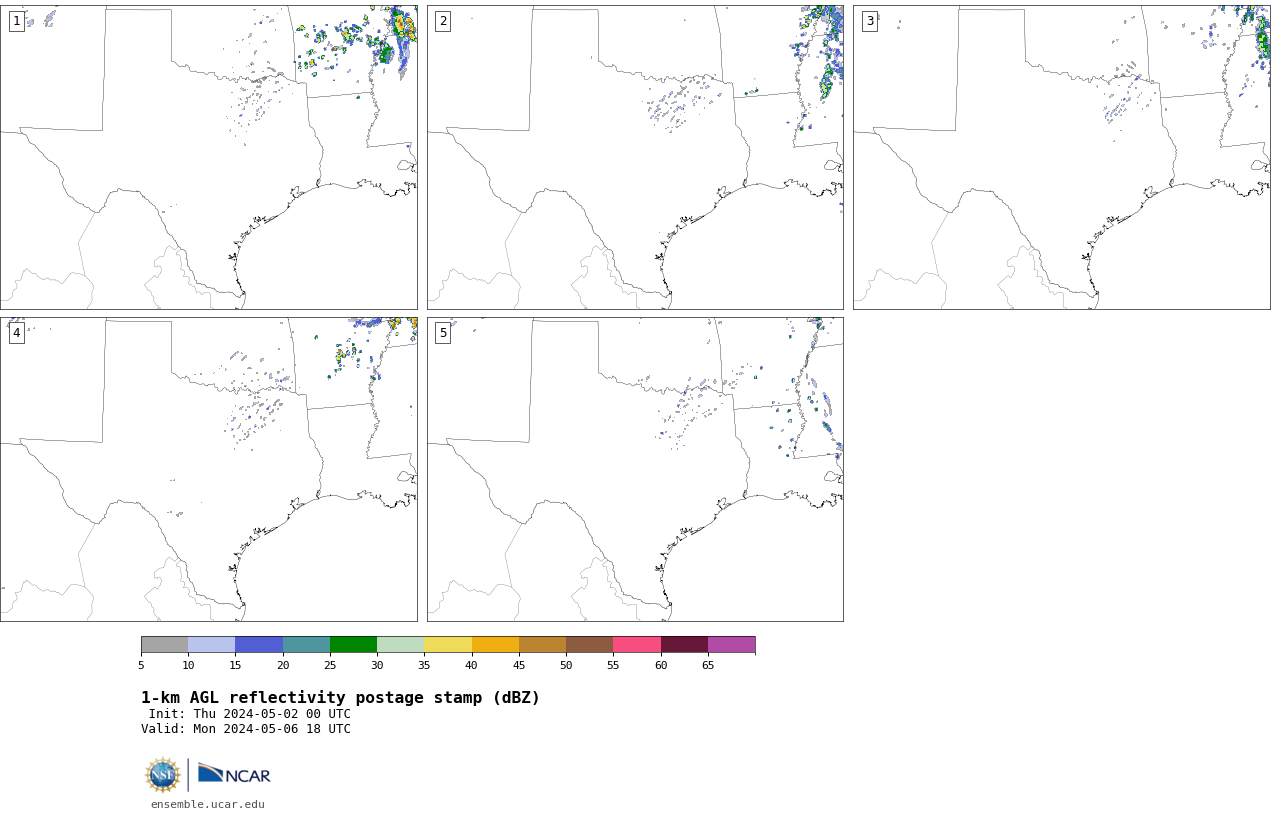Click the panel number 5 label
This screenshot has width=1280, height=815.
443,333
